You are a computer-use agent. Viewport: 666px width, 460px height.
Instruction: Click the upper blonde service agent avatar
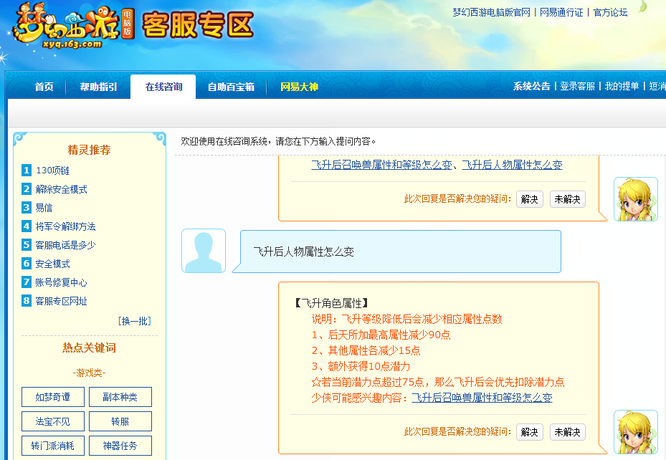pyautogui.click(x=635, y=199)
